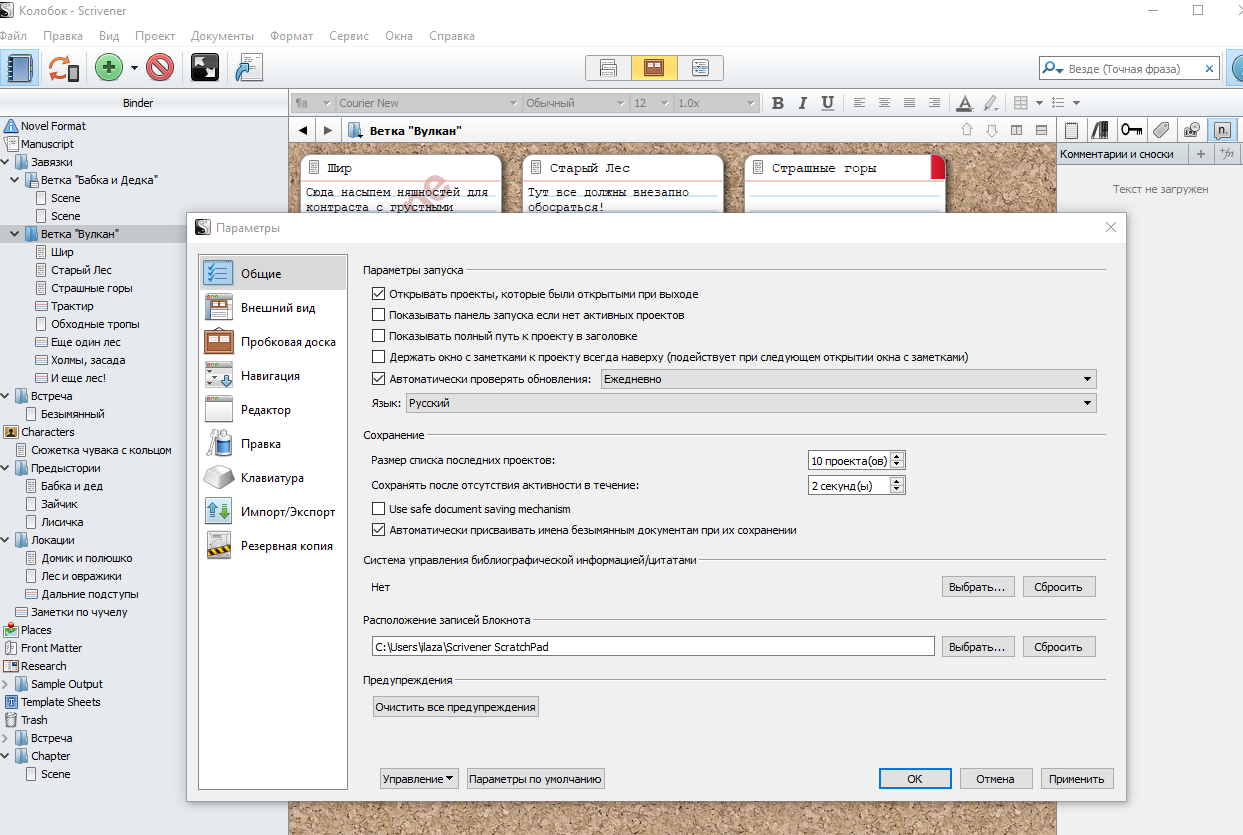Click the Применить button

pos(1077,779)
